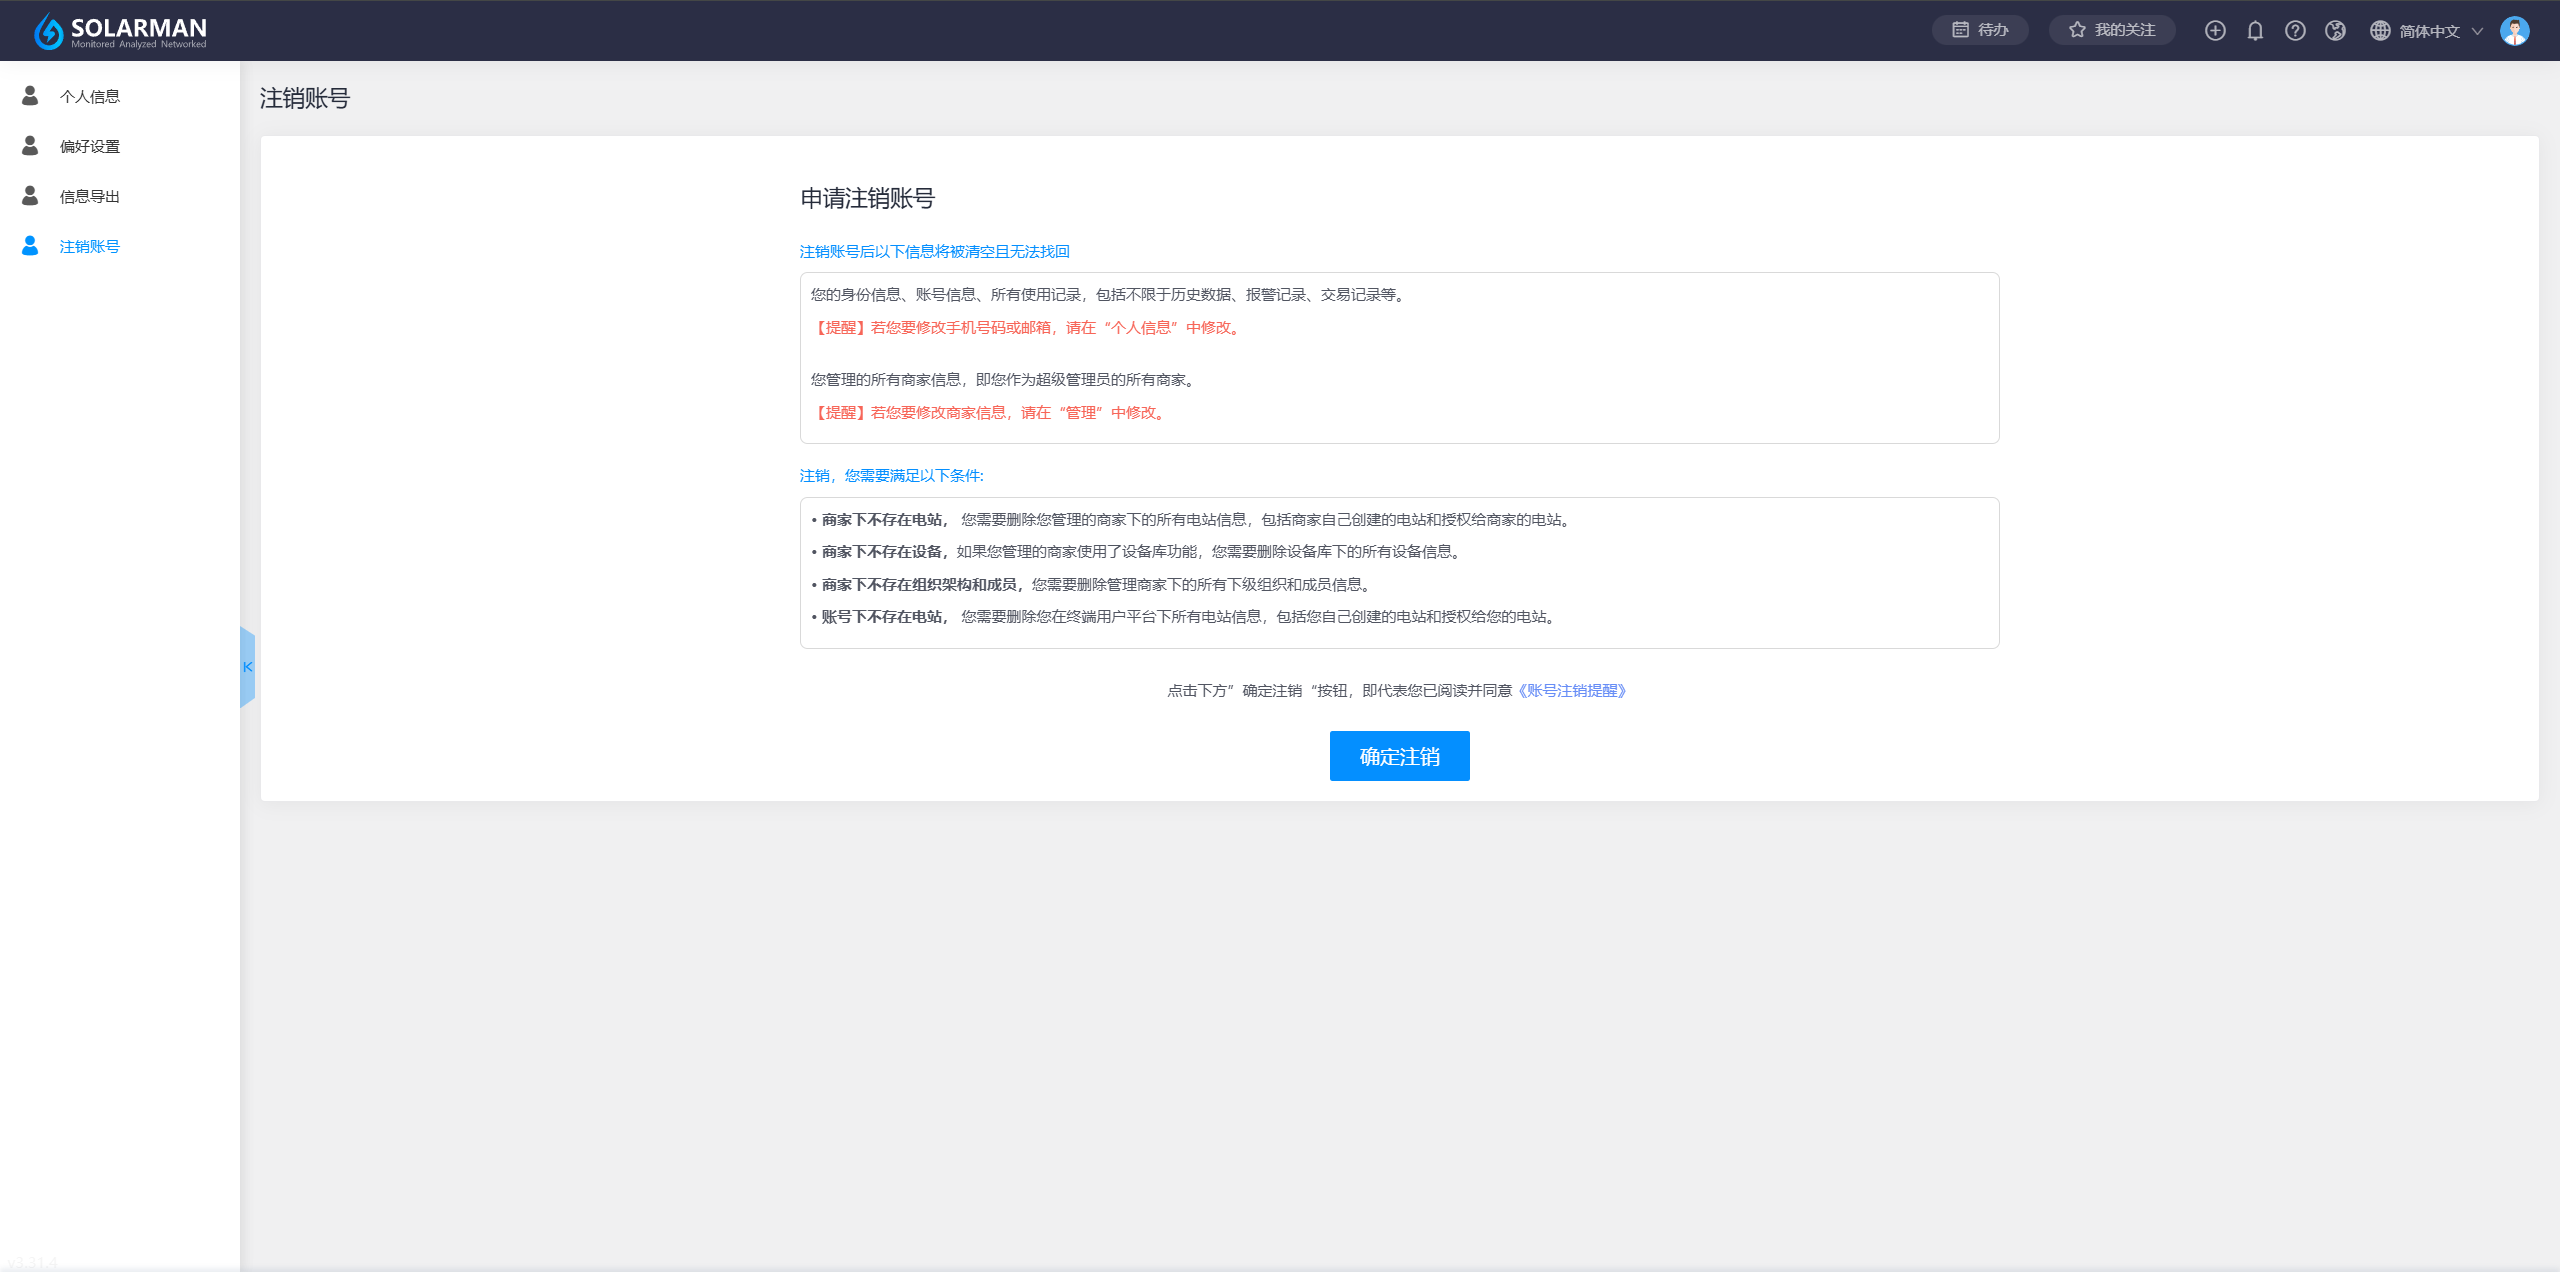Select 注销账号 sidebar item
2560x1272 pixels.
(90, 246)
